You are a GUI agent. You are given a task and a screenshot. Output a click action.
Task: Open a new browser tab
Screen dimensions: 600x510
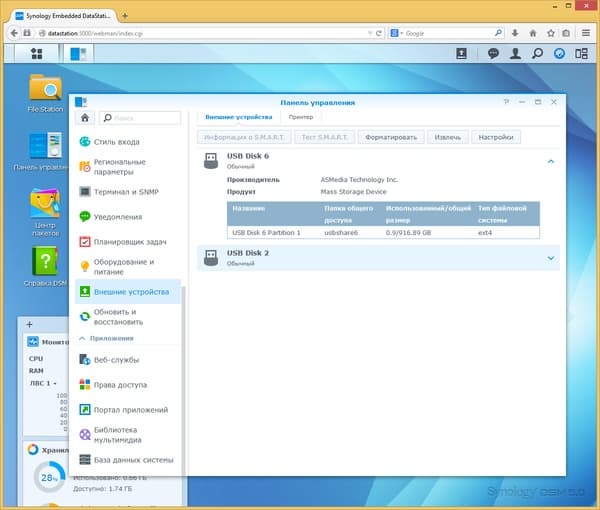click(125, 16)
